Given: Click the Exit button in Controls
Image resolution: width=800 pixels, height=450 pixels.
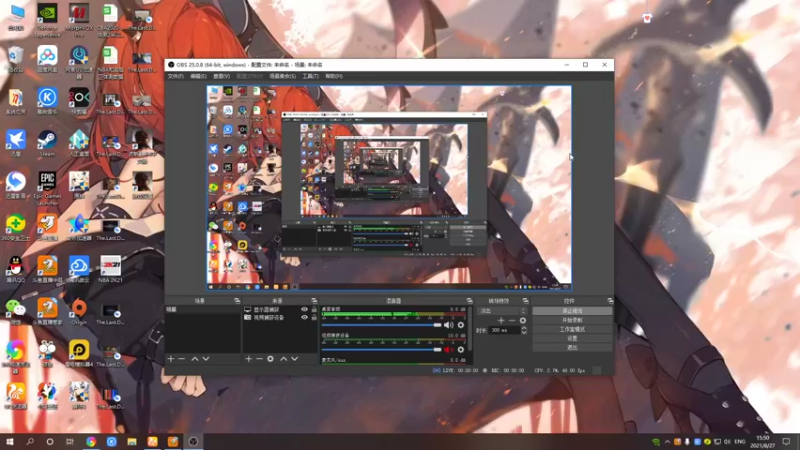Looking at the screenshot, I should tap(572, 347).
